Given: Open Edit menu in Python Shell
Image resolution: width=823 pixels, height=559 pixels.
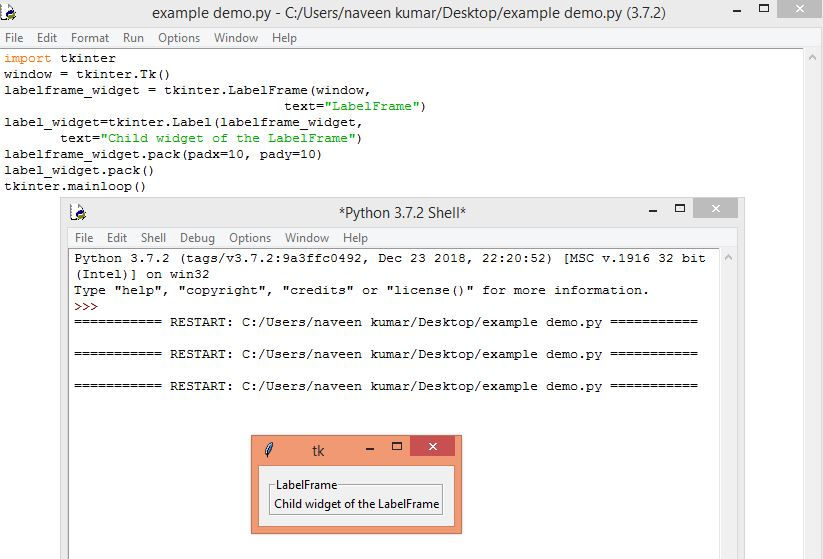Looking at the screenshot, I should tap(117, 238).
